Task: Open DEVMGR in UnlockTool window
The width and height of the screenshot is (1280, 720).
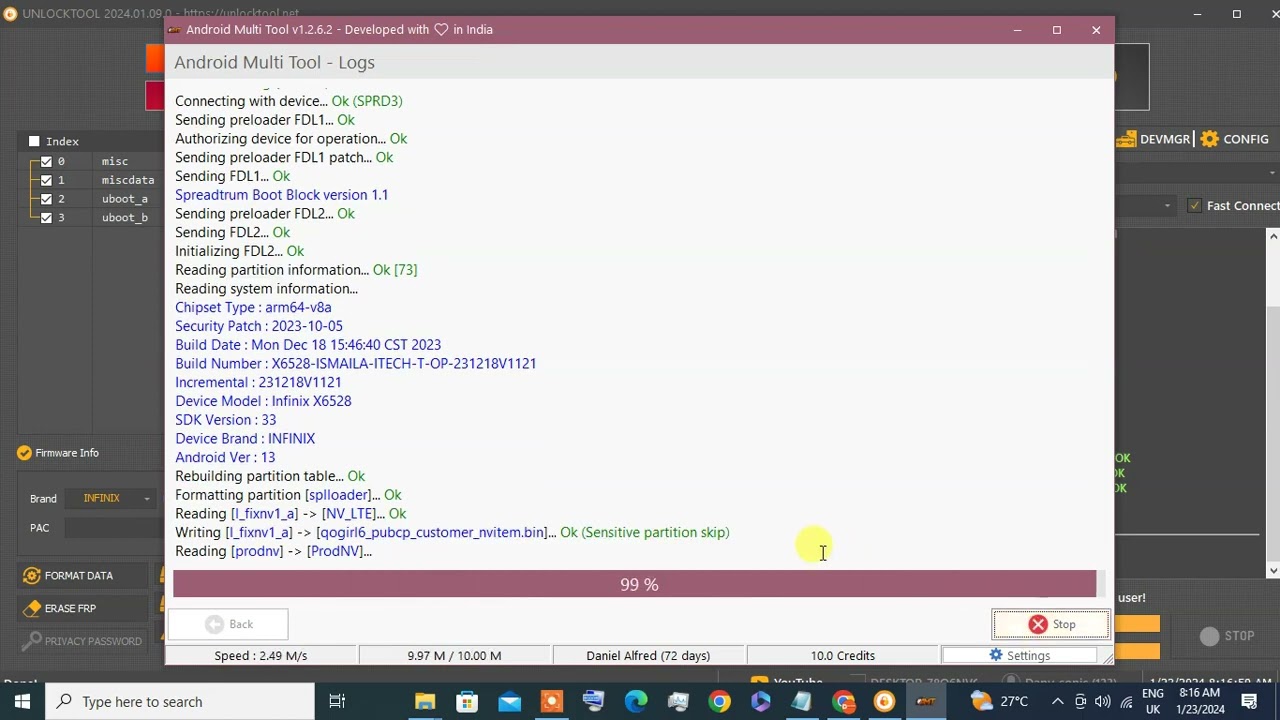Action: [x=1154, y=139]
